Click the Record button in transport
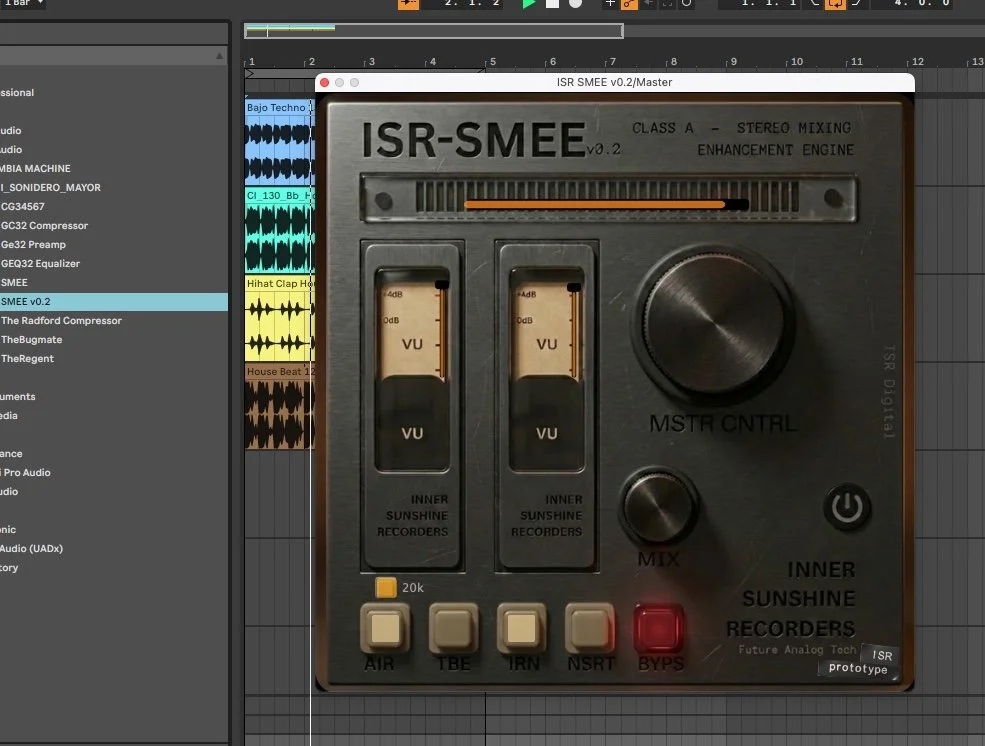The height and width of the screenshot is (746, 985). [575, 3]
